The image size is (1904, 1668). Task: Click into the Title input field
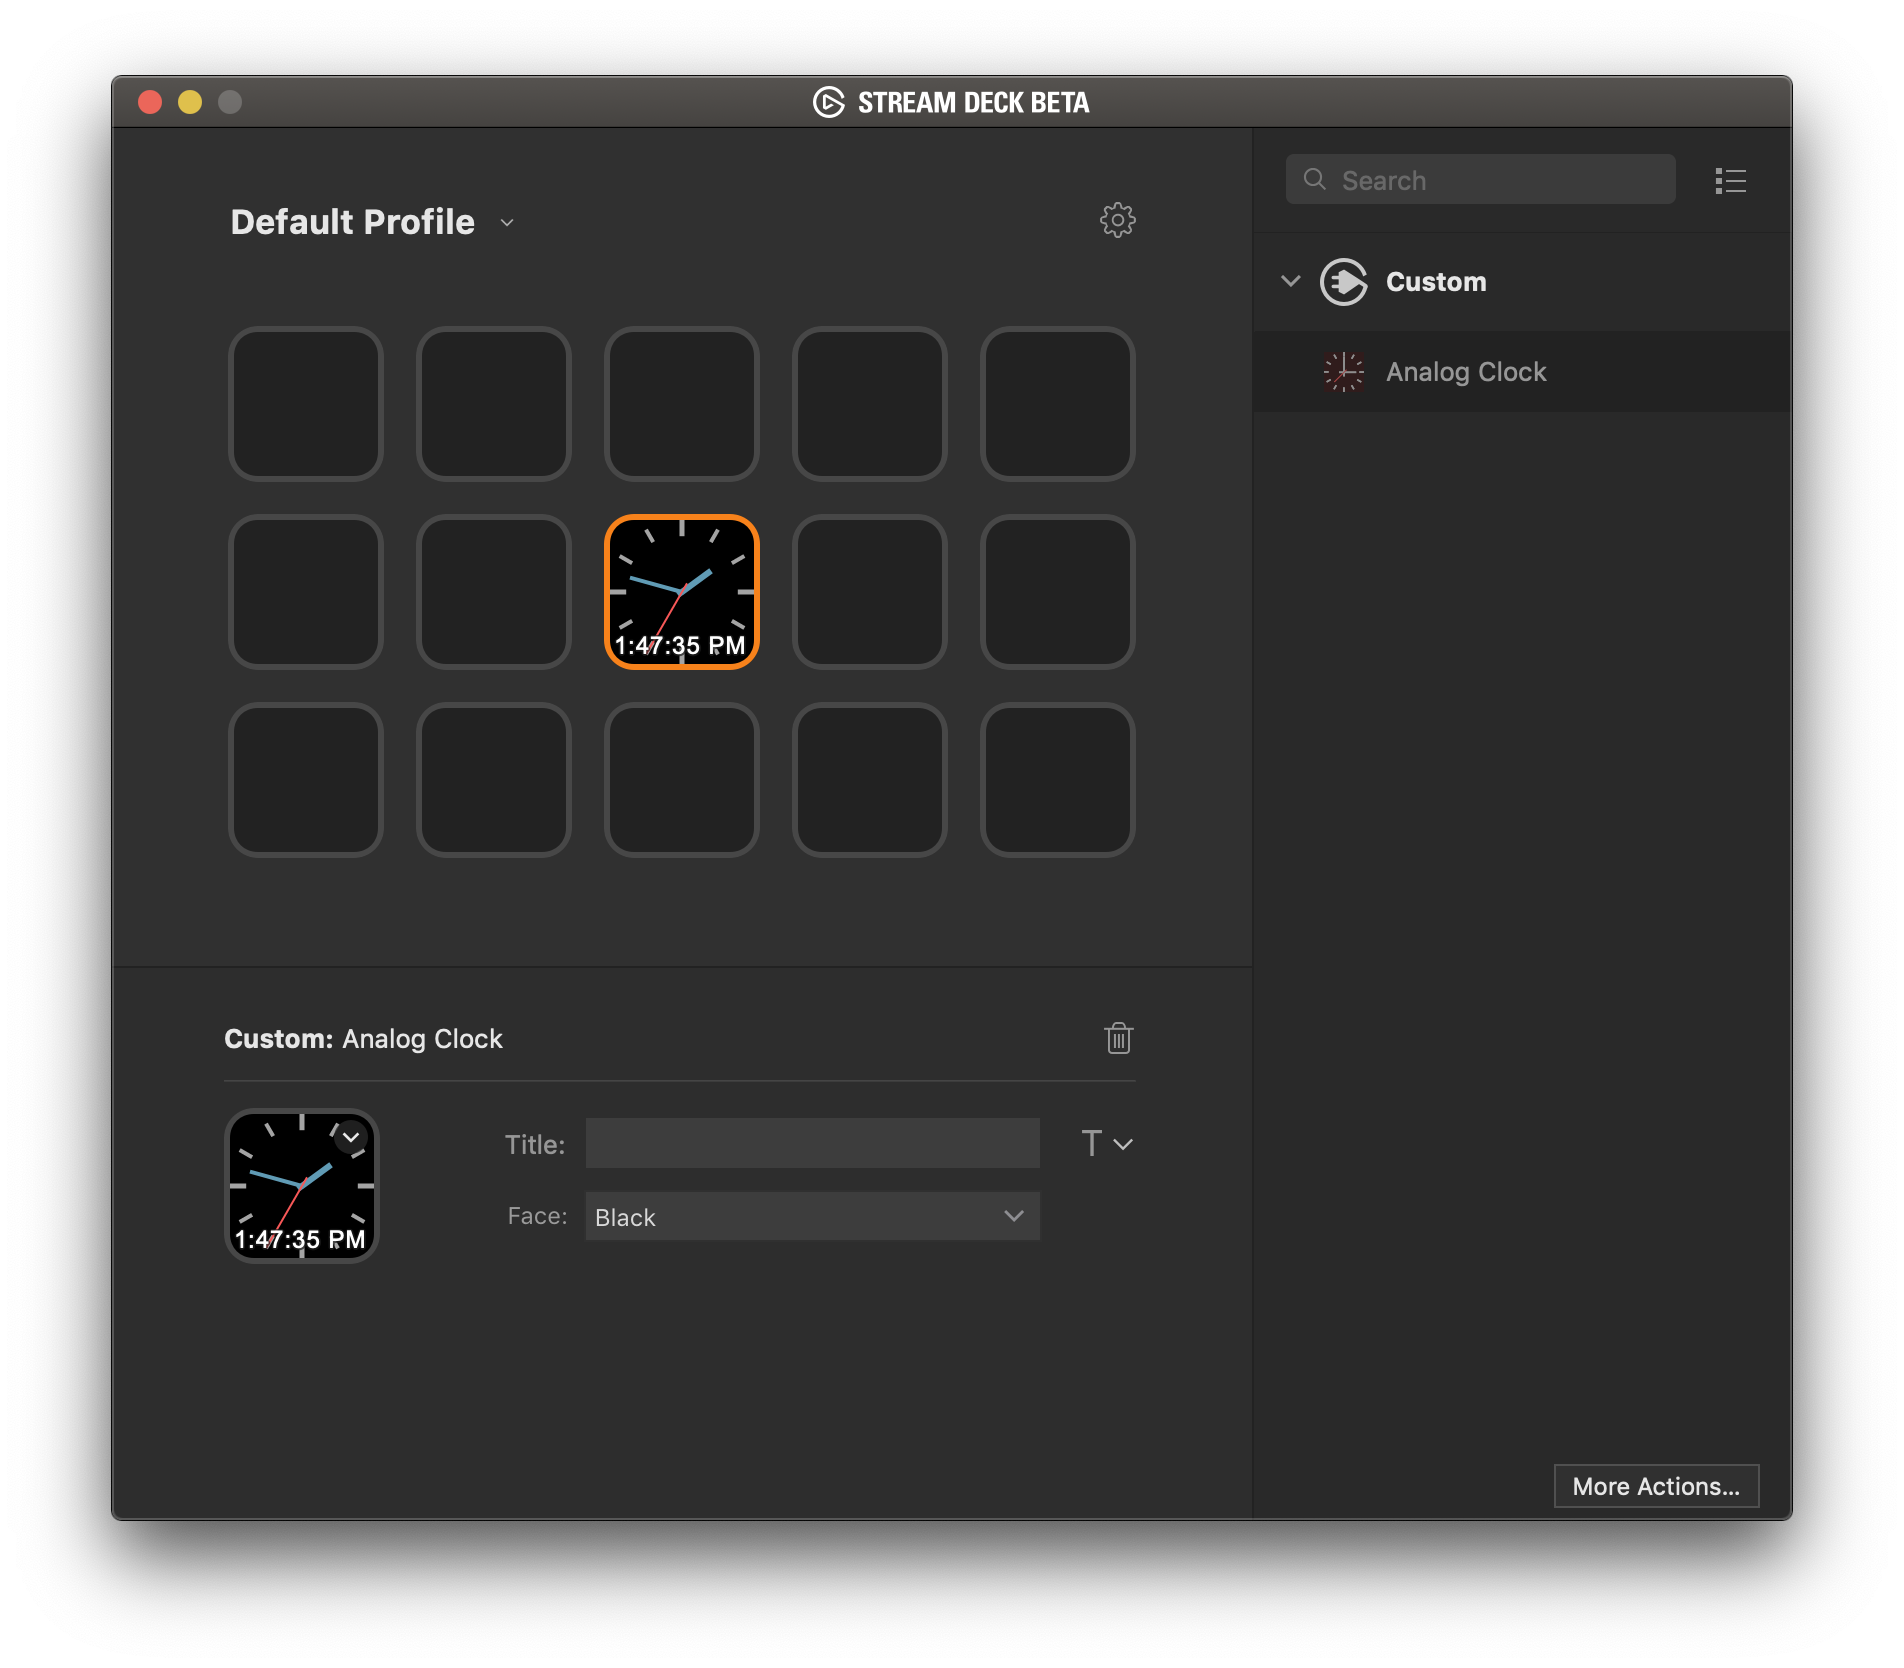[812, 1143]
